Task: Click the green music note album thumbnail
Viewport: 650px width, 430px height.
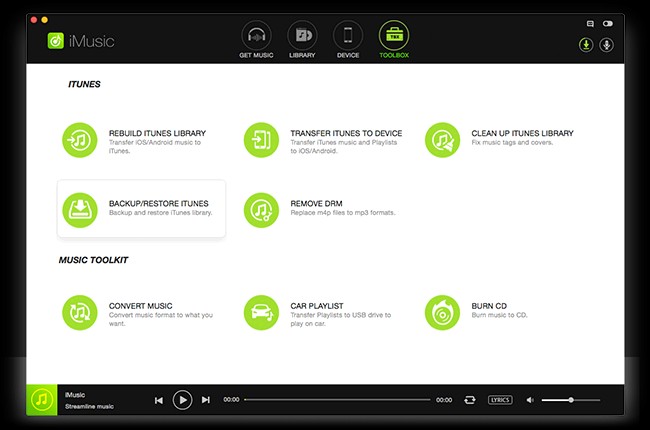Action: click(x=41, y=400)
